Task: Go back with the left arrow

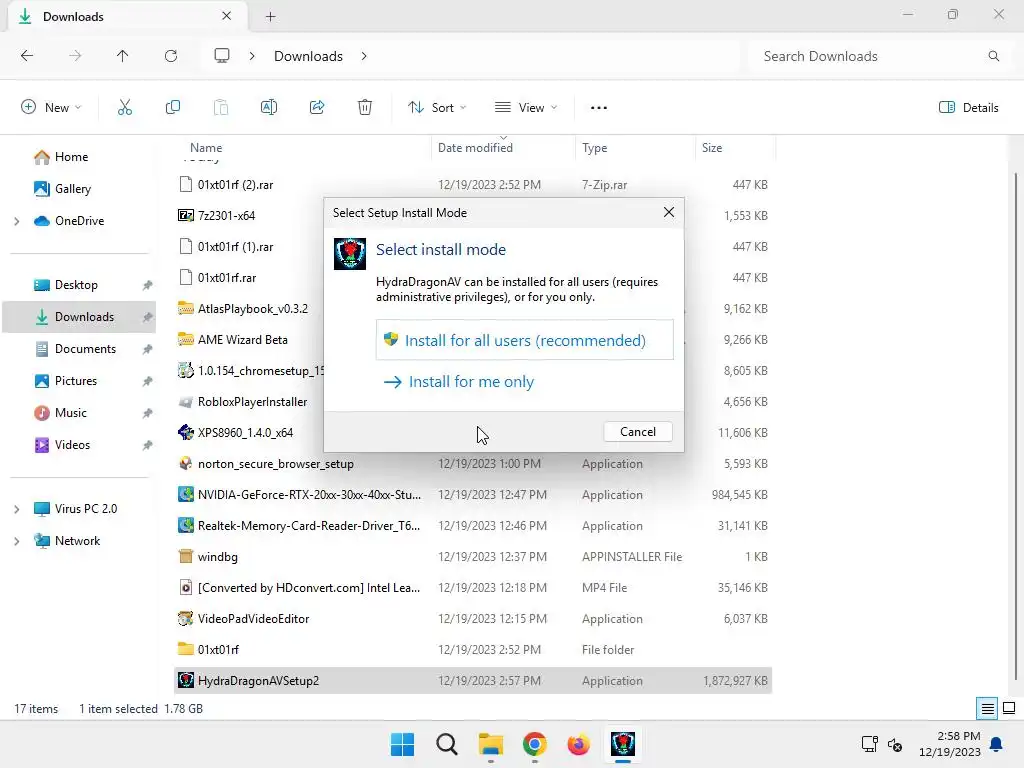Action: [x=27, y=56]
